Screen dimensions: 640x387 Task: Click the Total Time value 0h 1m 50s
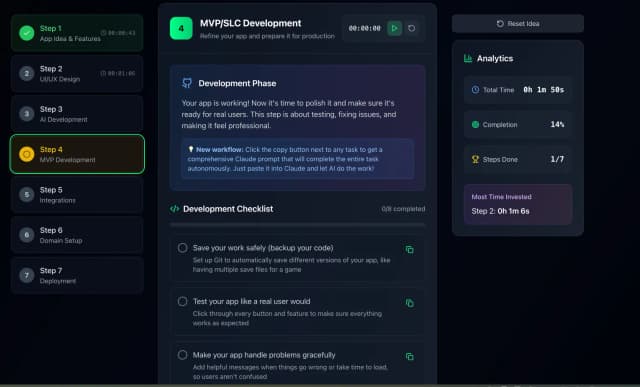[544, 90]
